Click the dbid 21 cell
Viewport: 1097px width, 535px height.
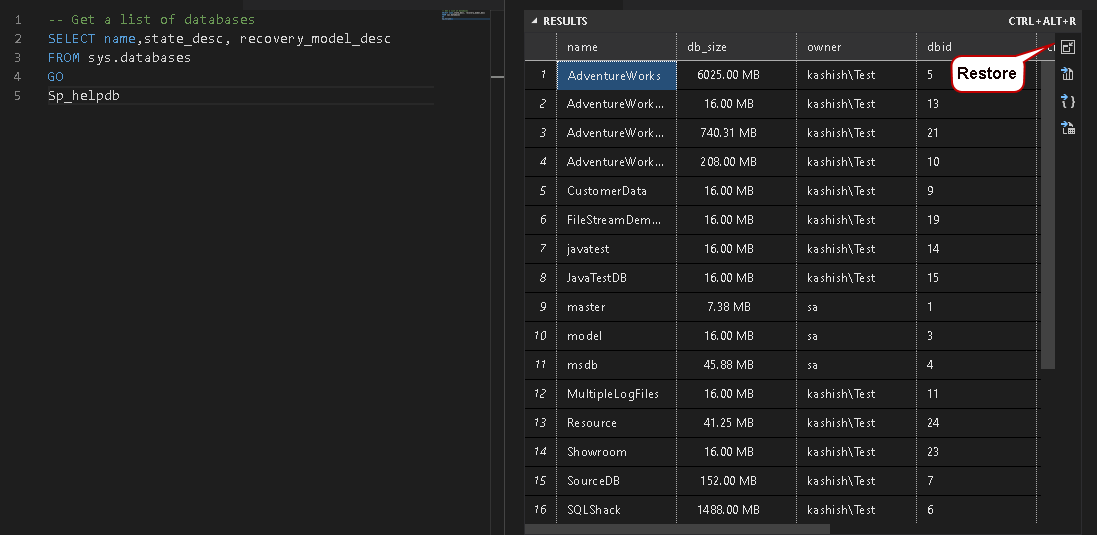click(x=976, y=133)
